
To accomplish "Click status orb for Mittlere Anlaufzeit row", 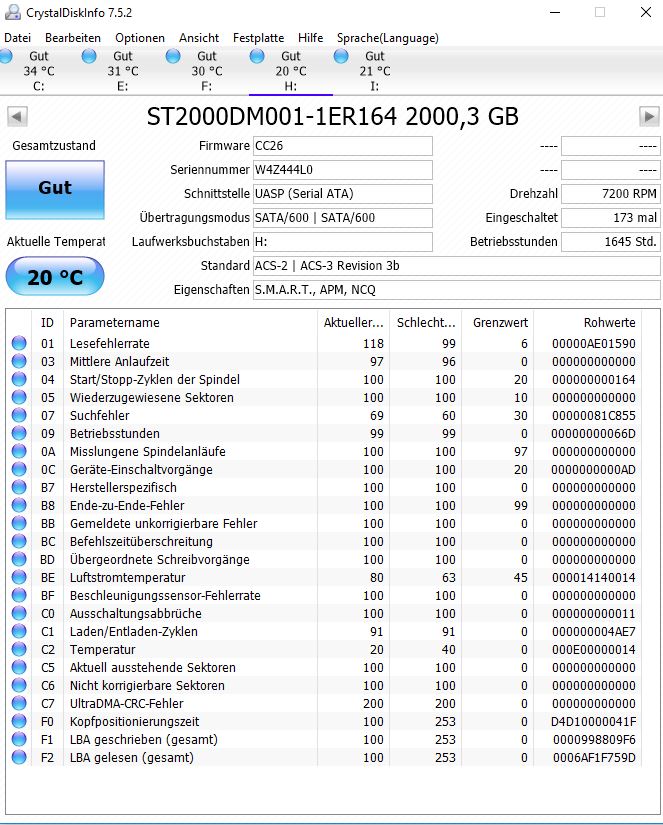I will pos(19,361).
